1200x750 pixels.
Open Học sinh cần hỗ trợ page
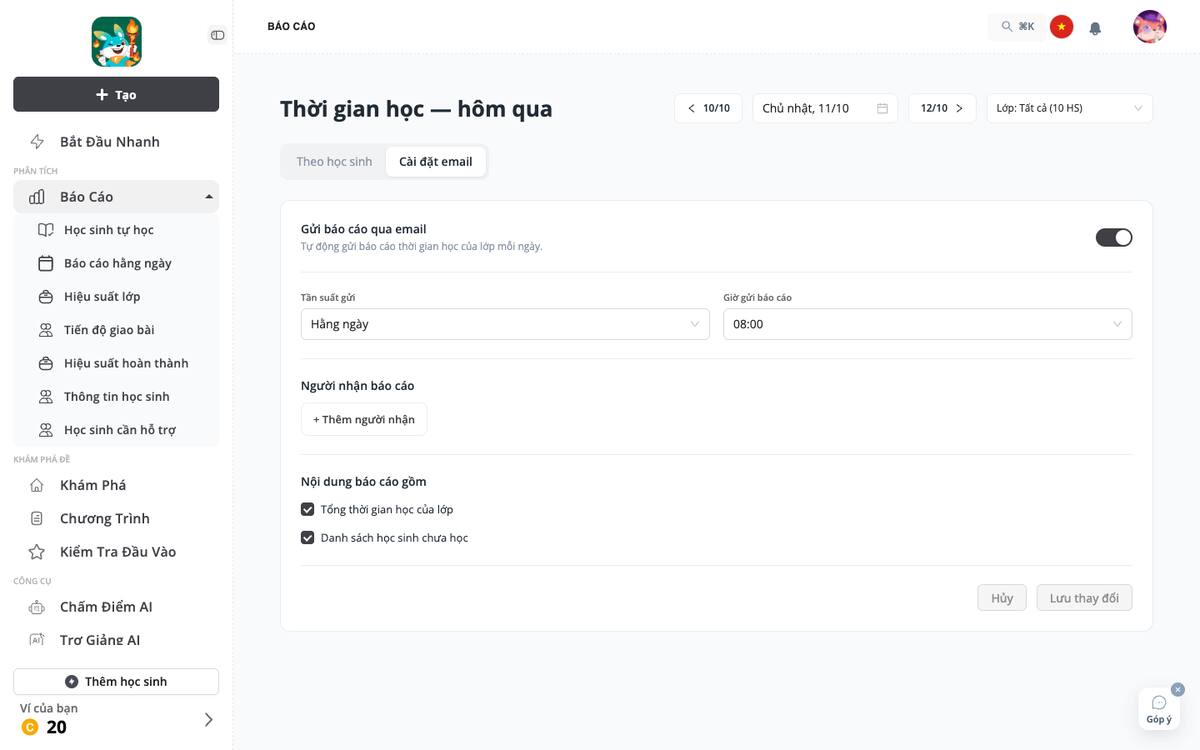click(116, 430)
